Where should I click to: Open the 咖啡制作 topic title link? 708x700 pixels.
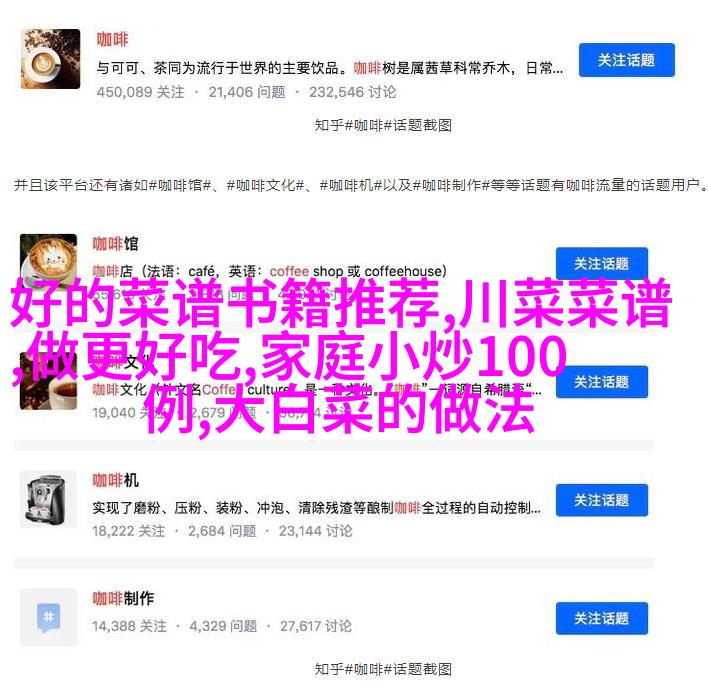pos(123,598)
